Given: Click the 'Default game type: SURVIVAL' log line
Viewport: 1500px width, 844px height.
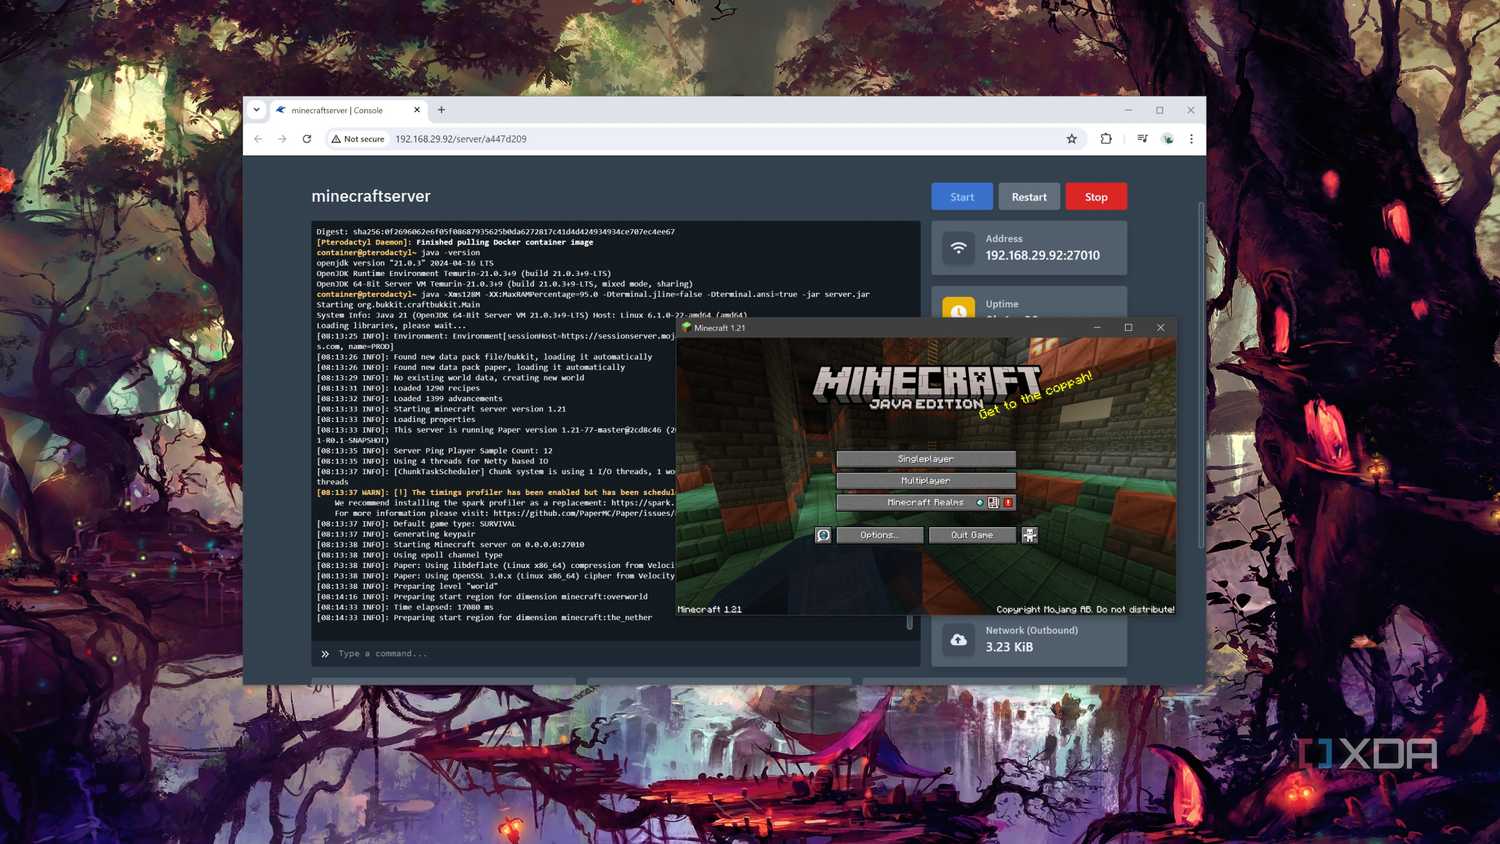Looking at the screenshot, I should click(416, 523).
